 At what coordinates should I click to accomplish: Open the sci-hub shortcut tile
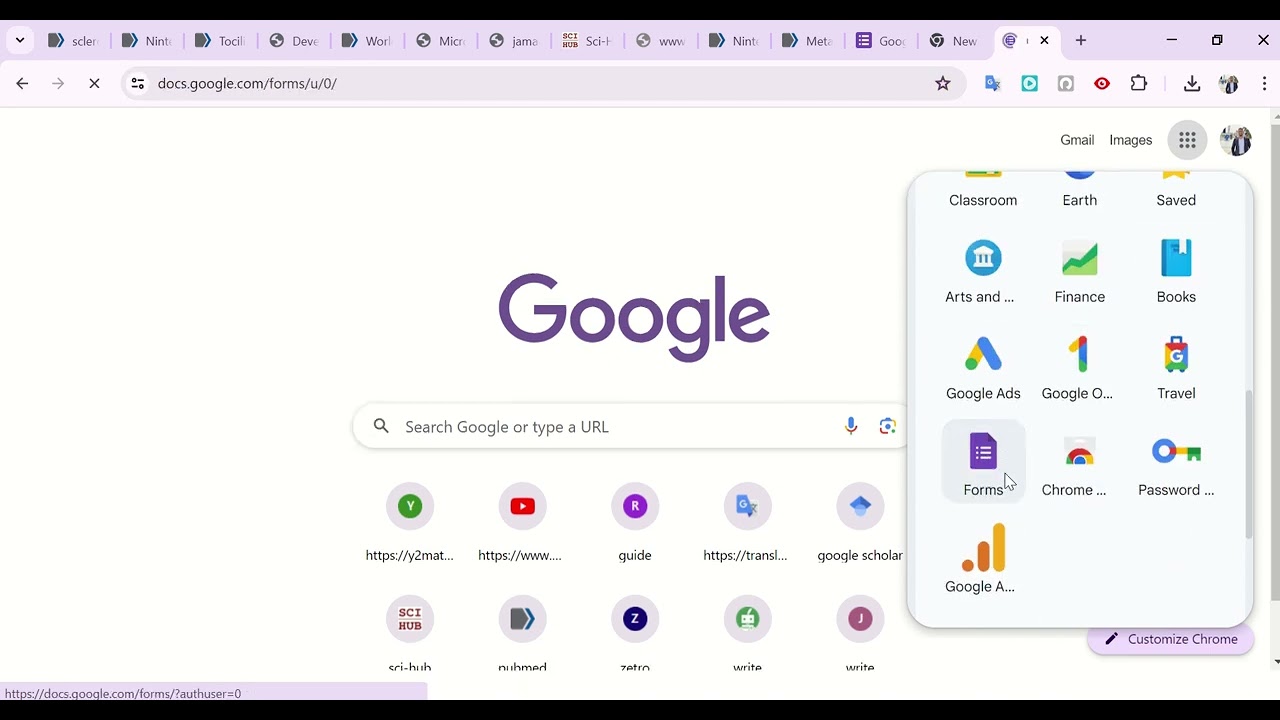(x=410, y=632)
